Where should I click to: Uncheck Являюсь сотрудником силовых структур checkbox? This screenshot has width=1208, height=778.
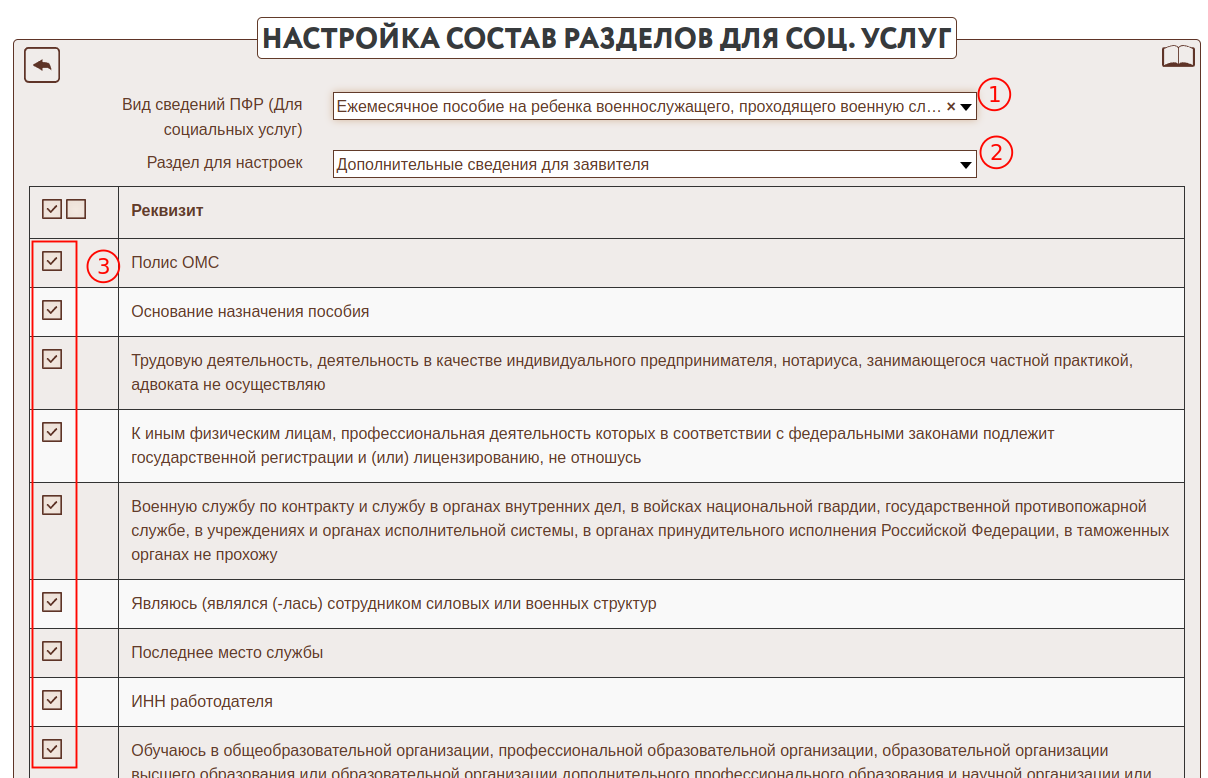[52, 602]
